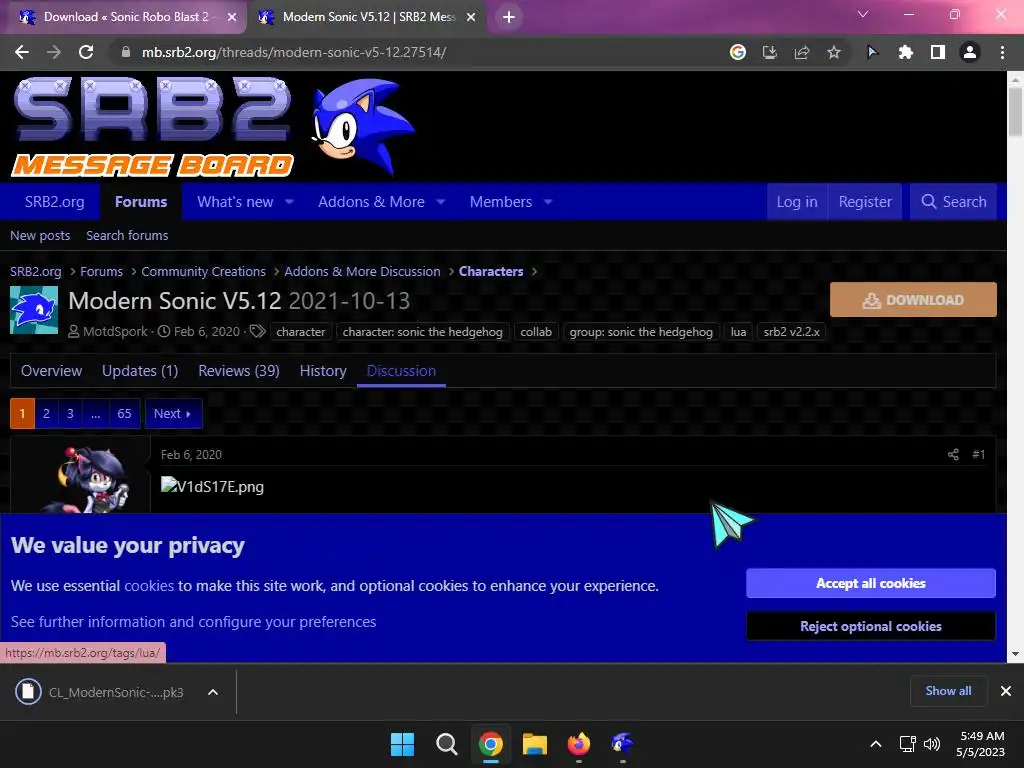Viewport: 1024px width, 768px height.
Task: Open the Search forums link
Action: coord(127,236)
